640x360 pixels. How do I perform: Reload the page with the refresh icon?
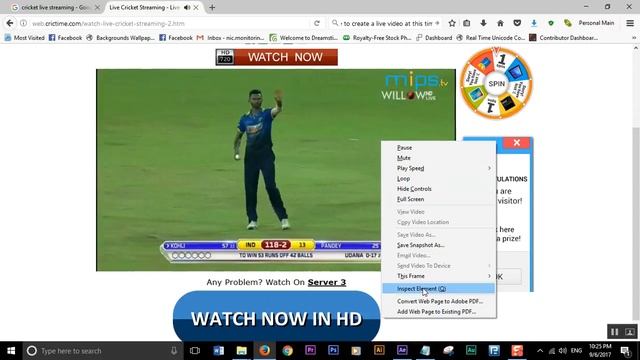(x=317, y=23)
